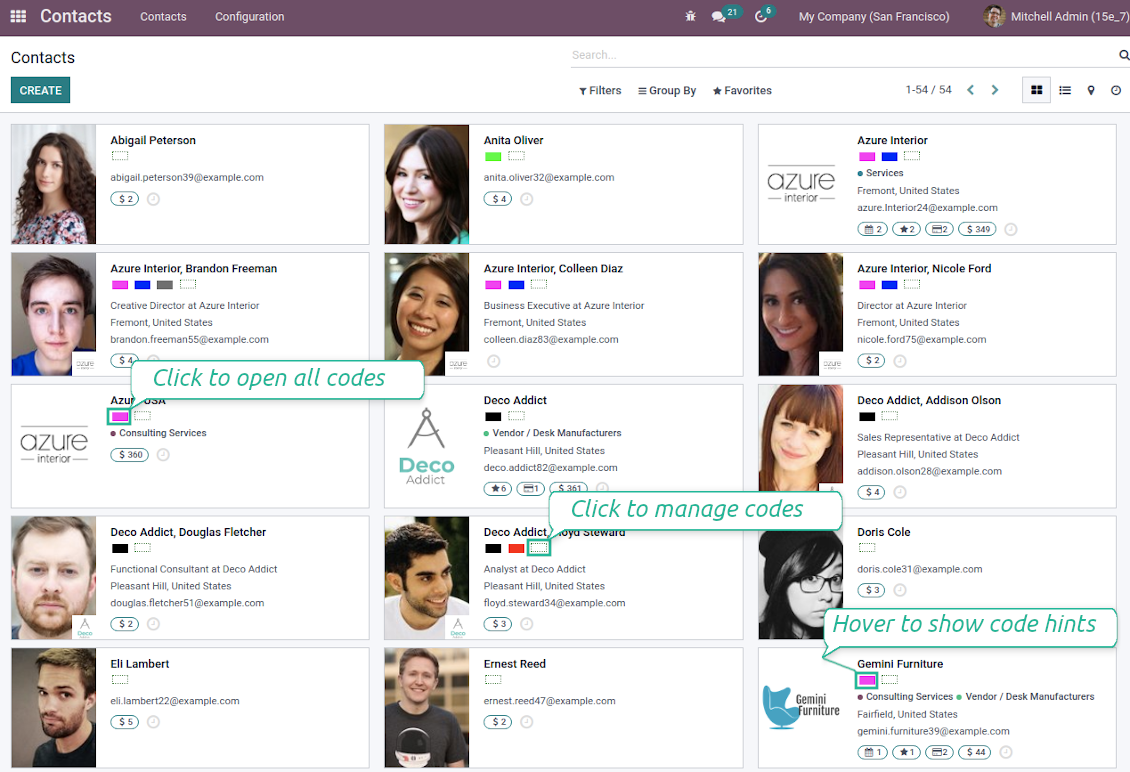Open Contacts menu item
This screenshot has height=772, width=1130.
pos(163,16)
